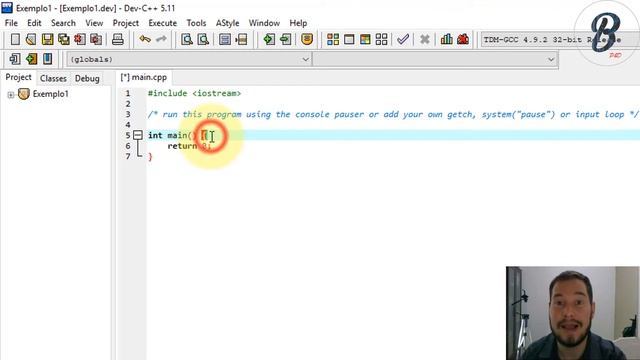This screenshot has width=640, height=360.
Task: Switch to the Debug panel tab
Action: [87, 78]
